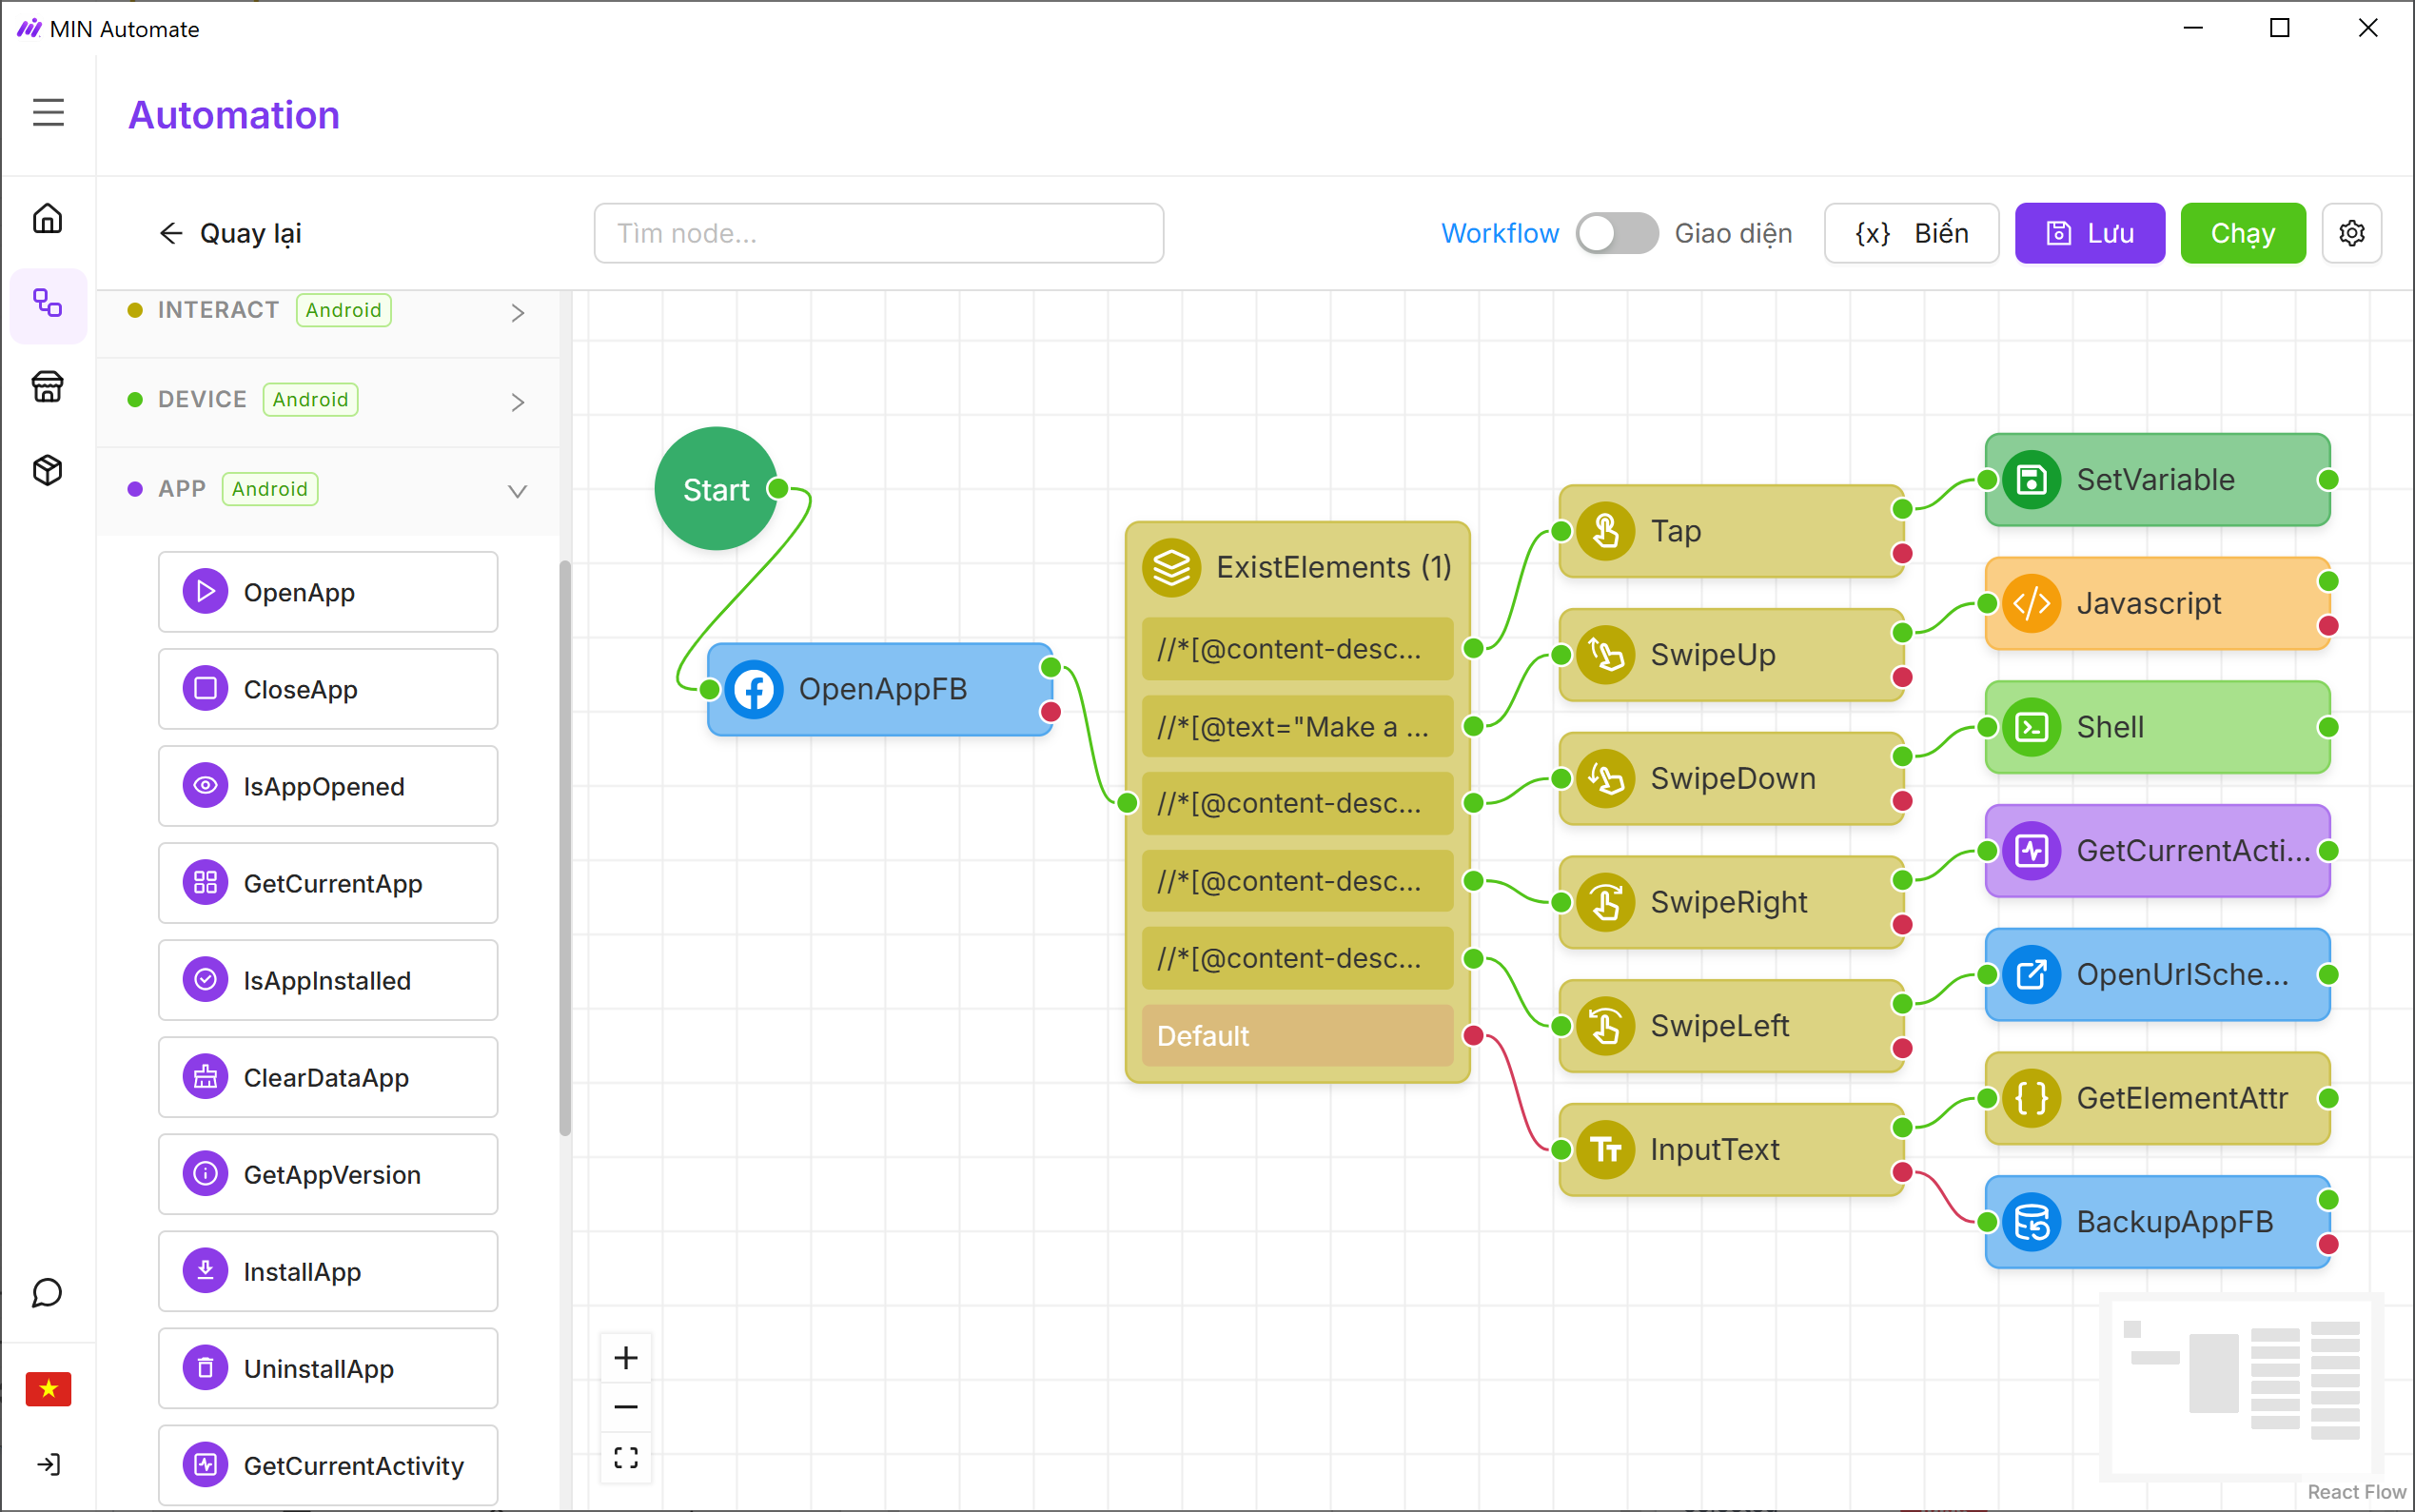Viewport: 2415px width, 1512px height.
Task: Open the hamburger menu icon
Action: pos(48,112)
